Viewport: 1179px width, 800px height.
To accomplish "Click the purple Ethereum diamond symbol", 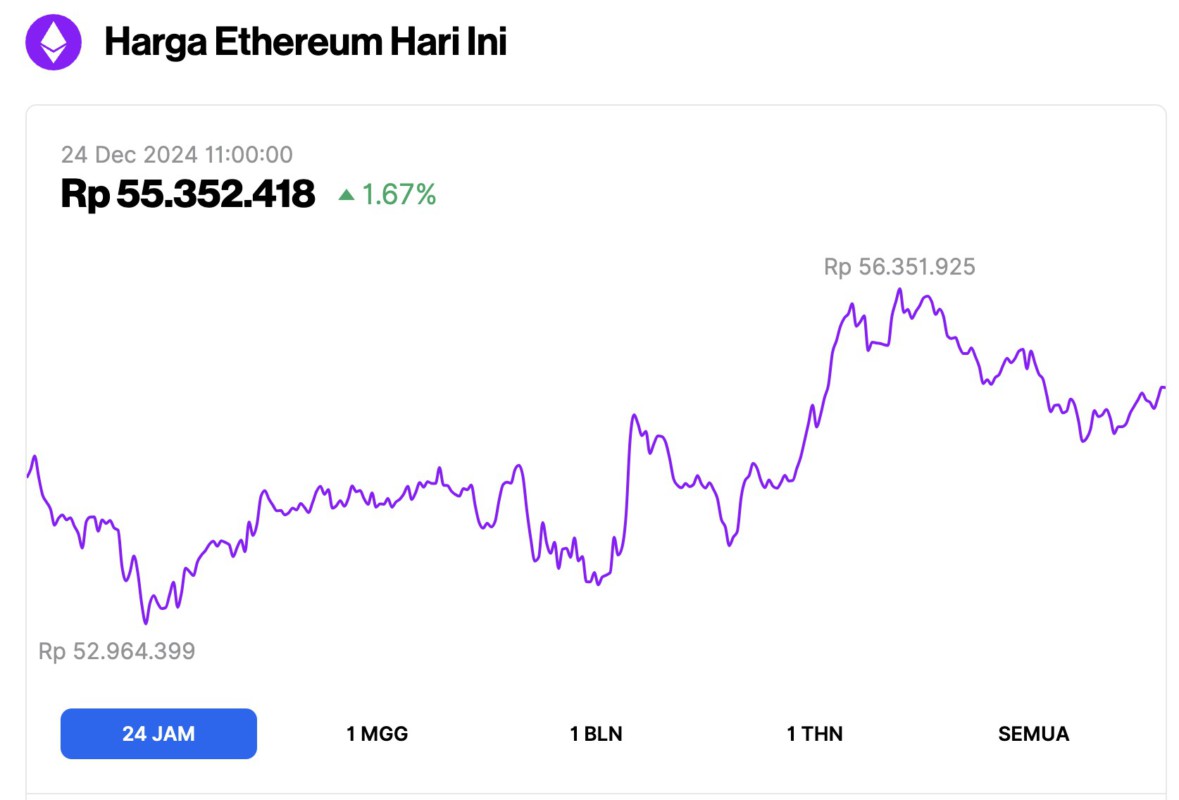I will (55, 42).
